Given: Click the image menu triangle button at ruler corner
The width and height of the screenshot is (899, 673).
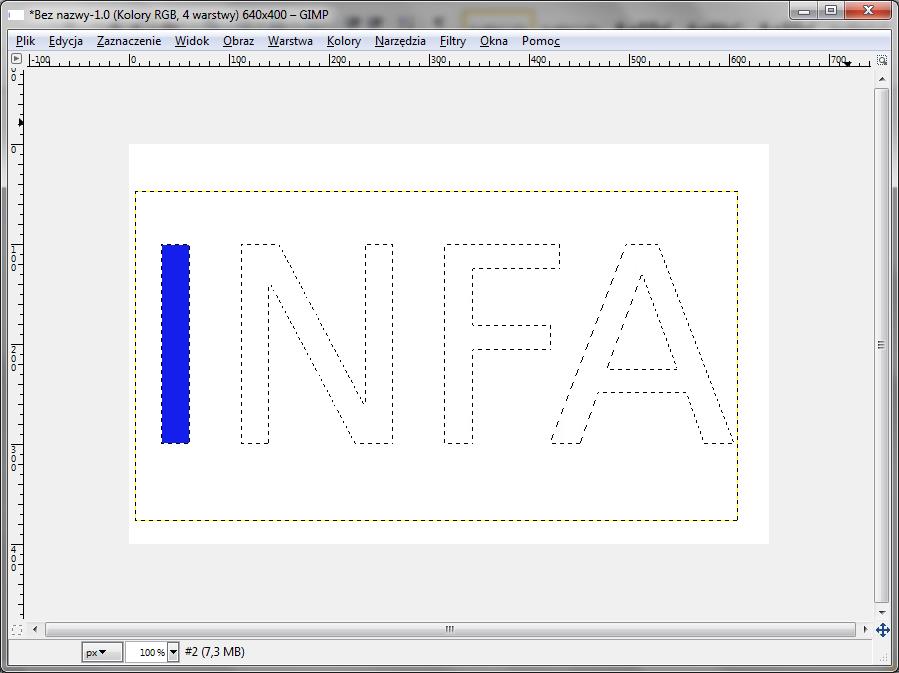Looking at the screenshot, I should coord(16,58).
